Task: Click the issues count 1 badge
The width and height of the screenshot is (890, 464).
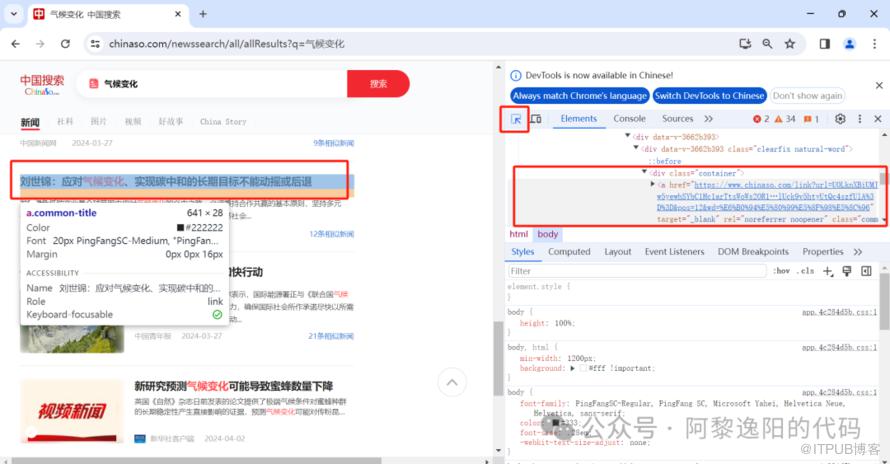Action: click(x=811, y=119)
